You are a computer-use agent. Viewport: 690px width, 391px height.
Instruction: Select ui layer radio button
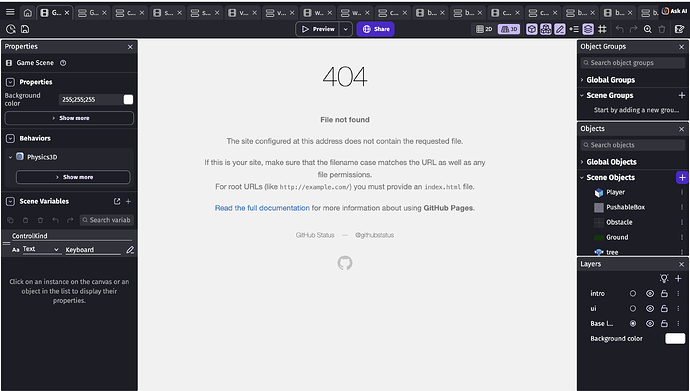point(633,309)
